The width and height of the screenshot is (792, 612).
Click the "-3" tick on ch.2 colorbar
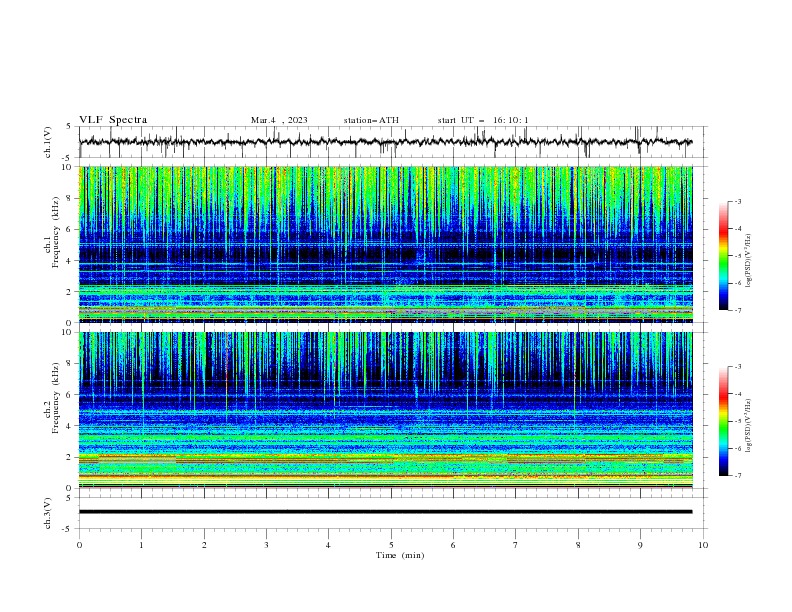point(737,367)
